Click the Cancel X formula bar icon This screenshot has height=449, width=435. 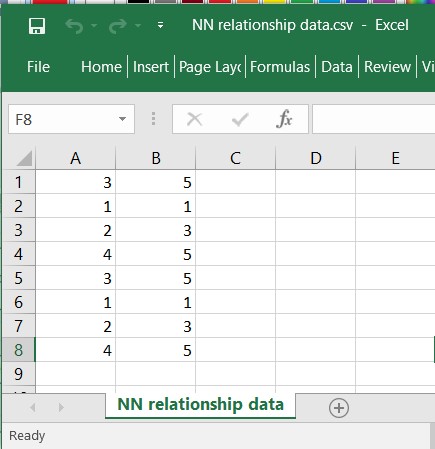click(195, 119)
